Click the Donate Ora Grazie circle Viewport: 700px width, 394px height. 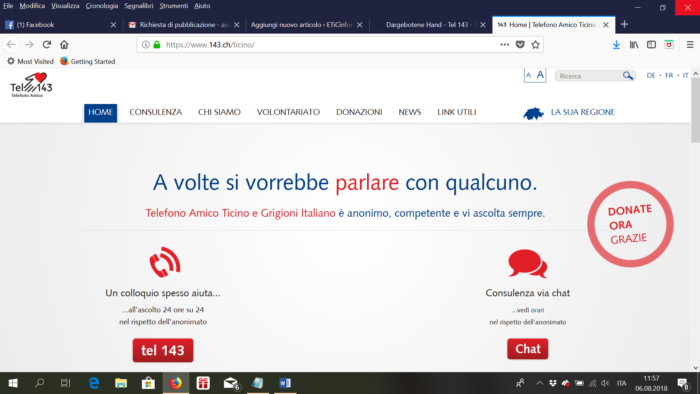tap(630, 224)
